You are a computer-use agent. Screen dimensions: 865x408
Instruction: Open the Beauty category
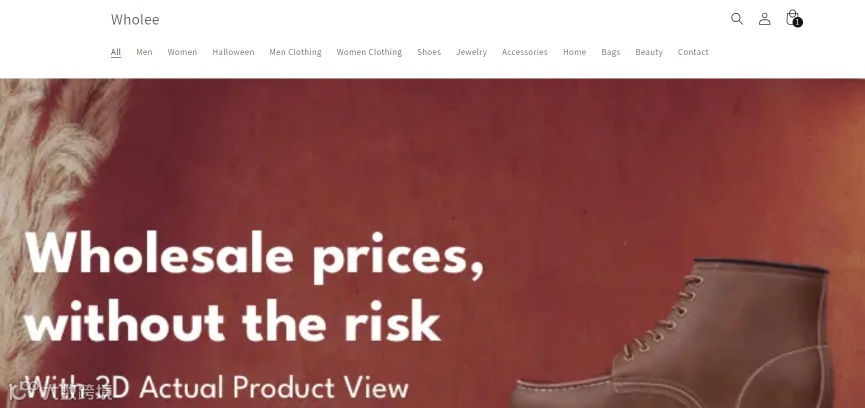649,52
